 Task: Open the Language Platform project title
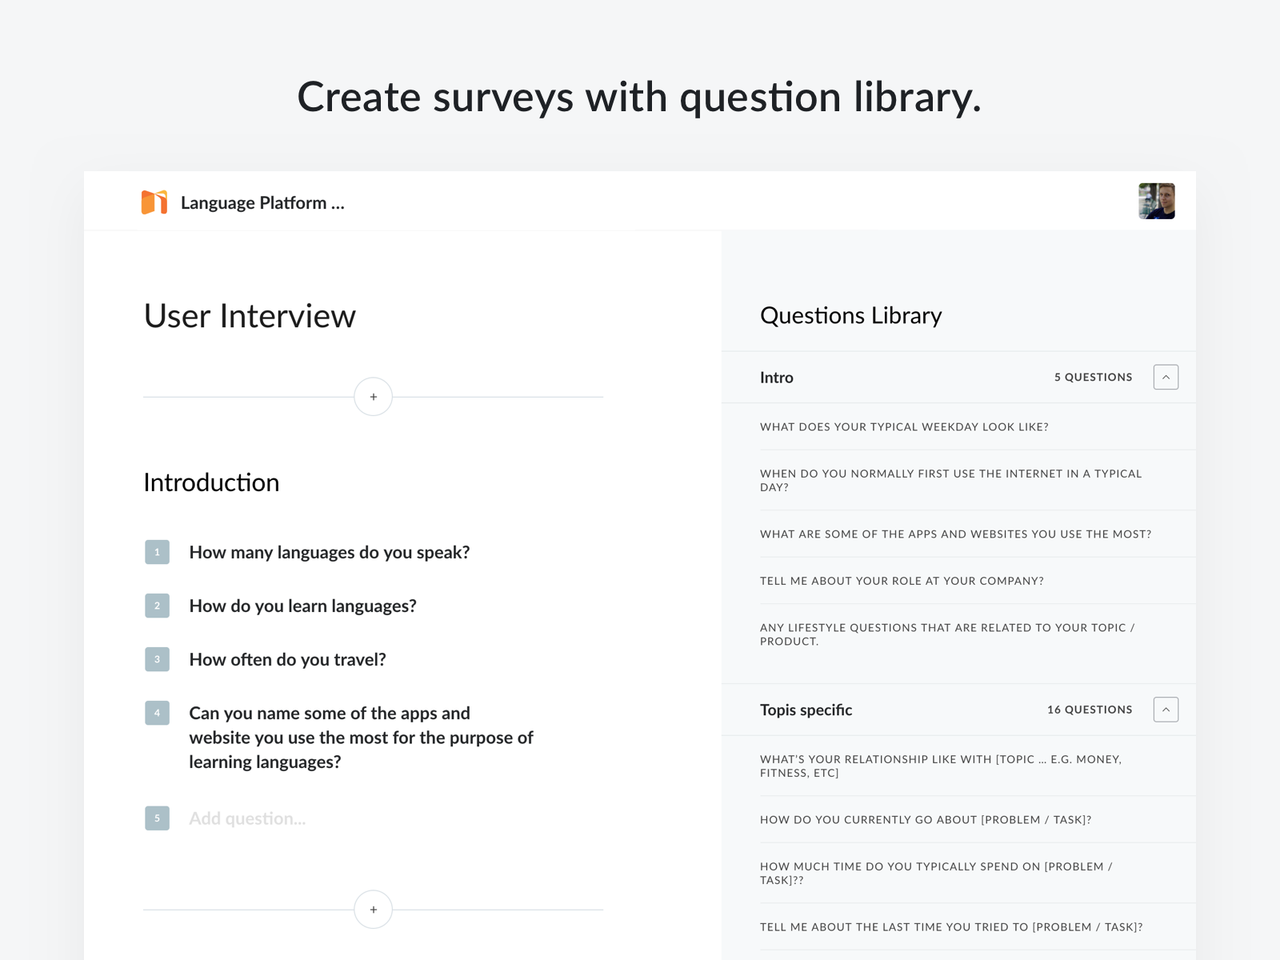tap(262, 203)
